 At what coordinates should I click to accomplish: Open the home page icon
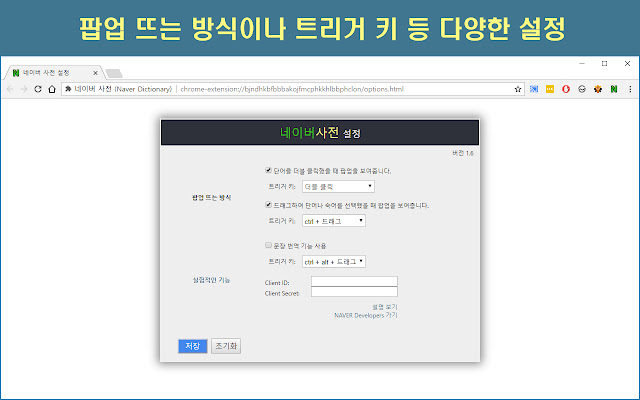click(x=52, y=89)
